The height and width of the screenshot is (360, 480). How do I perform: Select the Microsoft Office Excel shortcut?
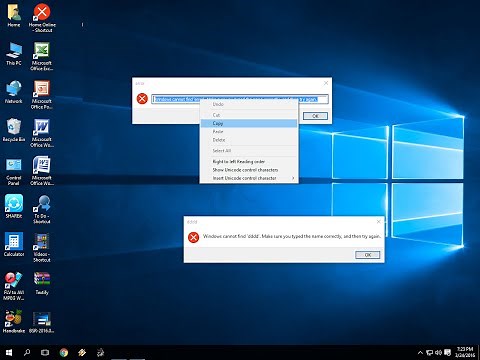42,56
